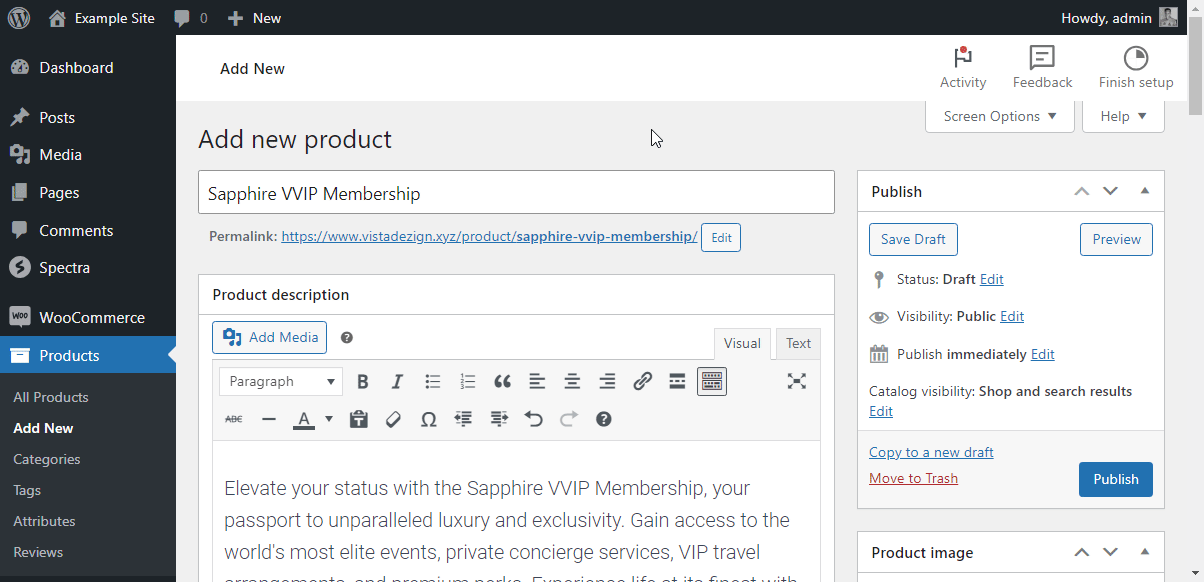Open Example Site home link
This screenshot has height=582, width=1204.
(101, 18)
